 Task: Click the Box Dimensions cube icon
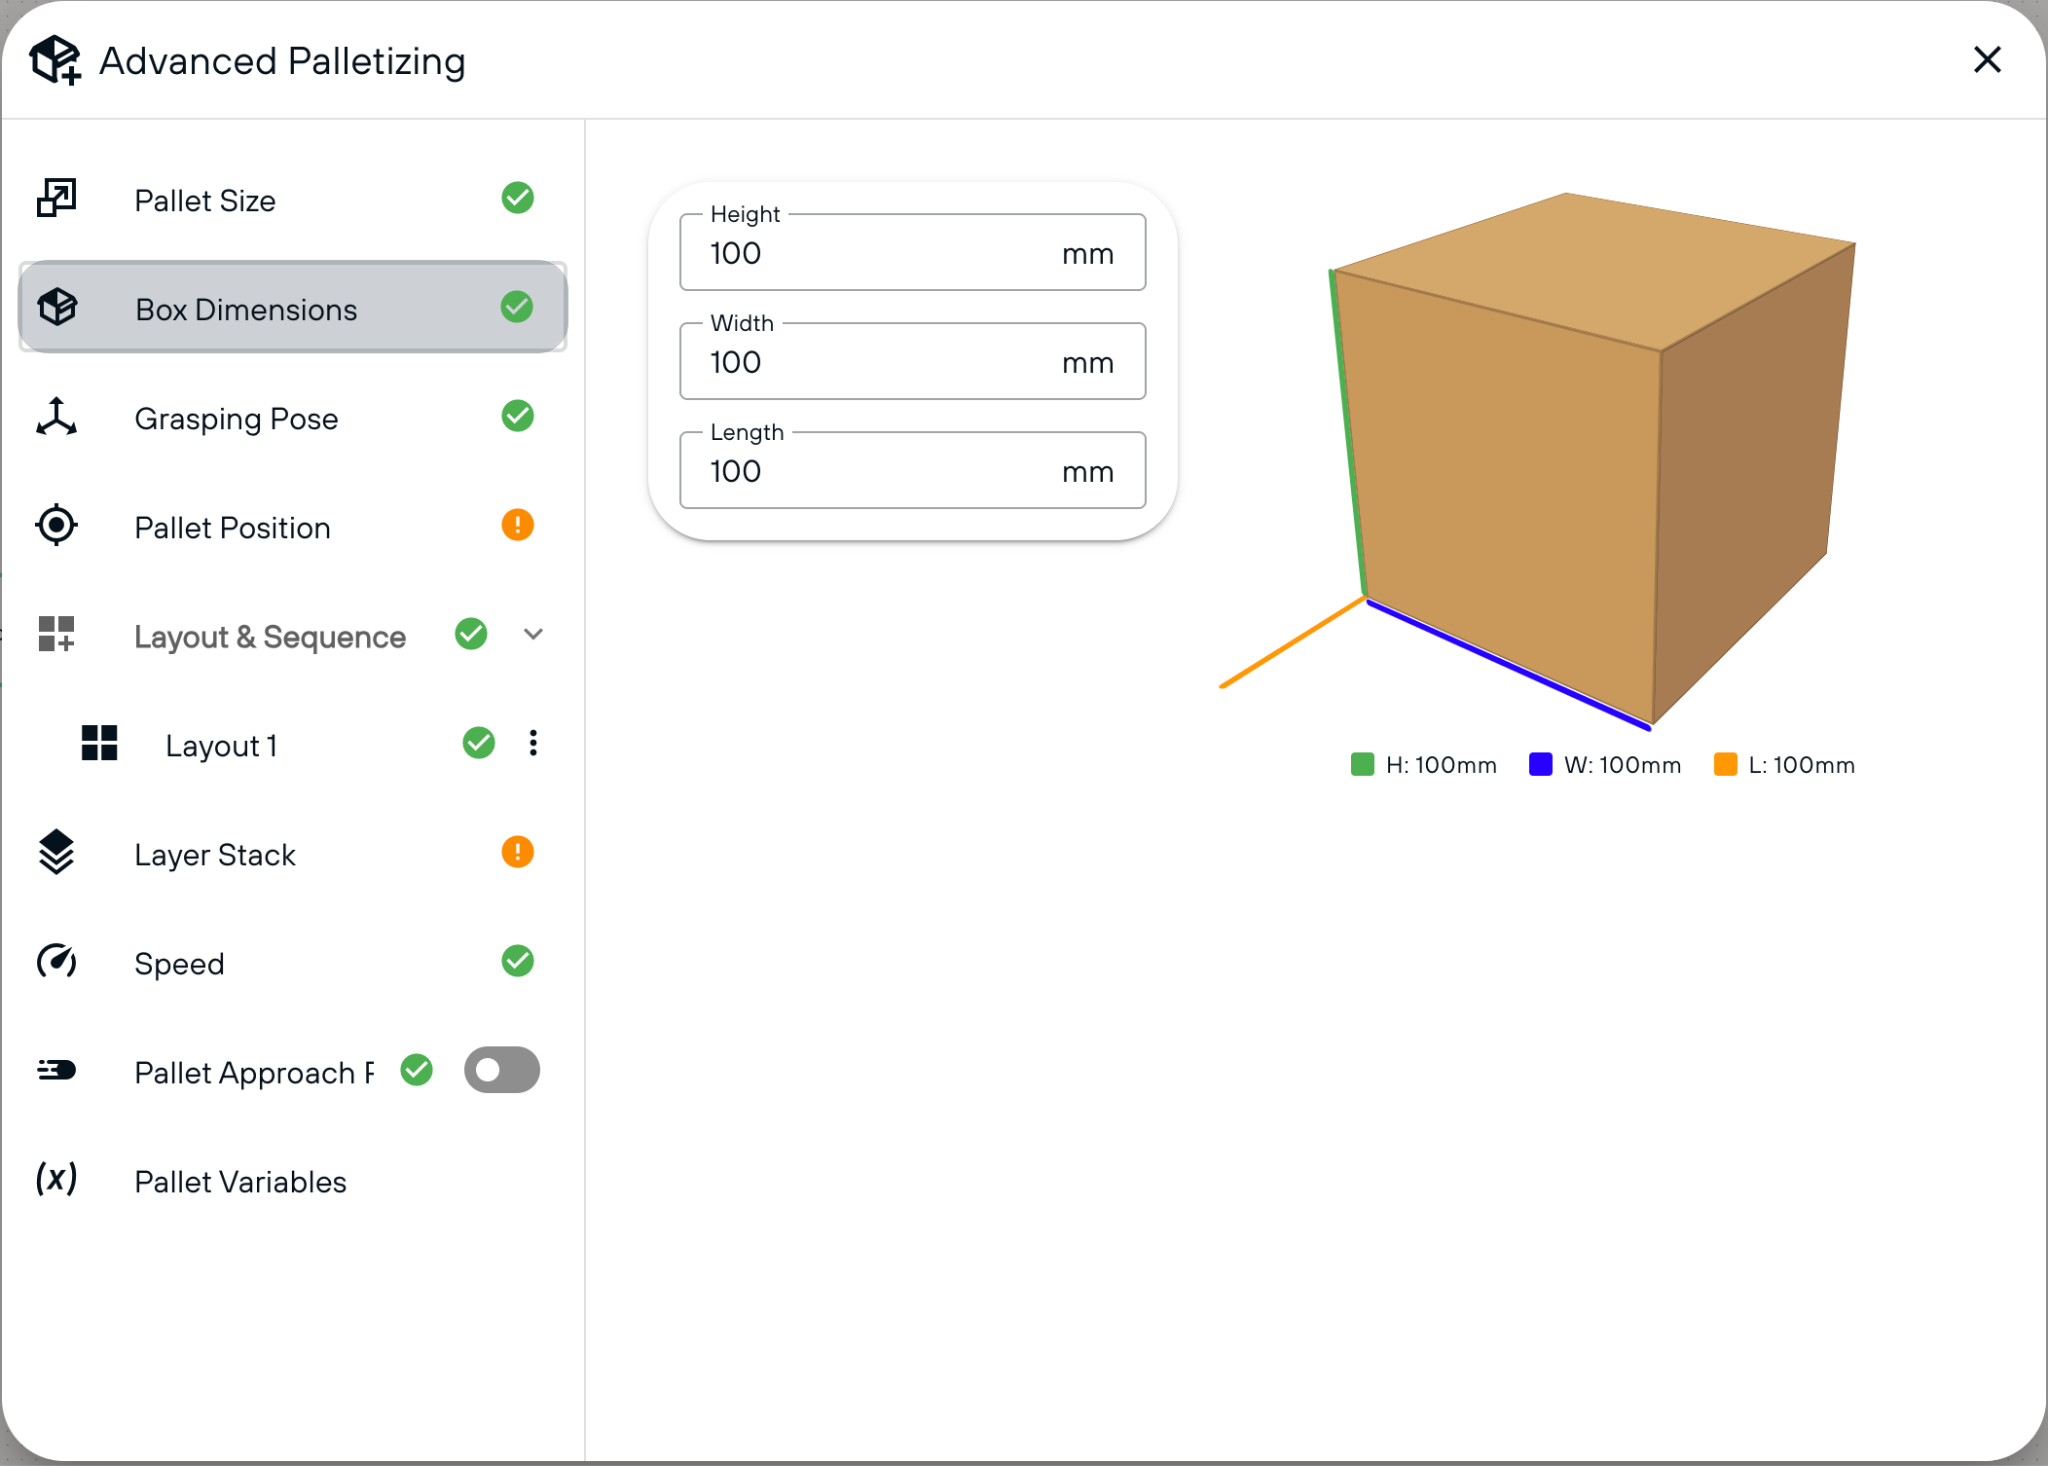[57, 307]
